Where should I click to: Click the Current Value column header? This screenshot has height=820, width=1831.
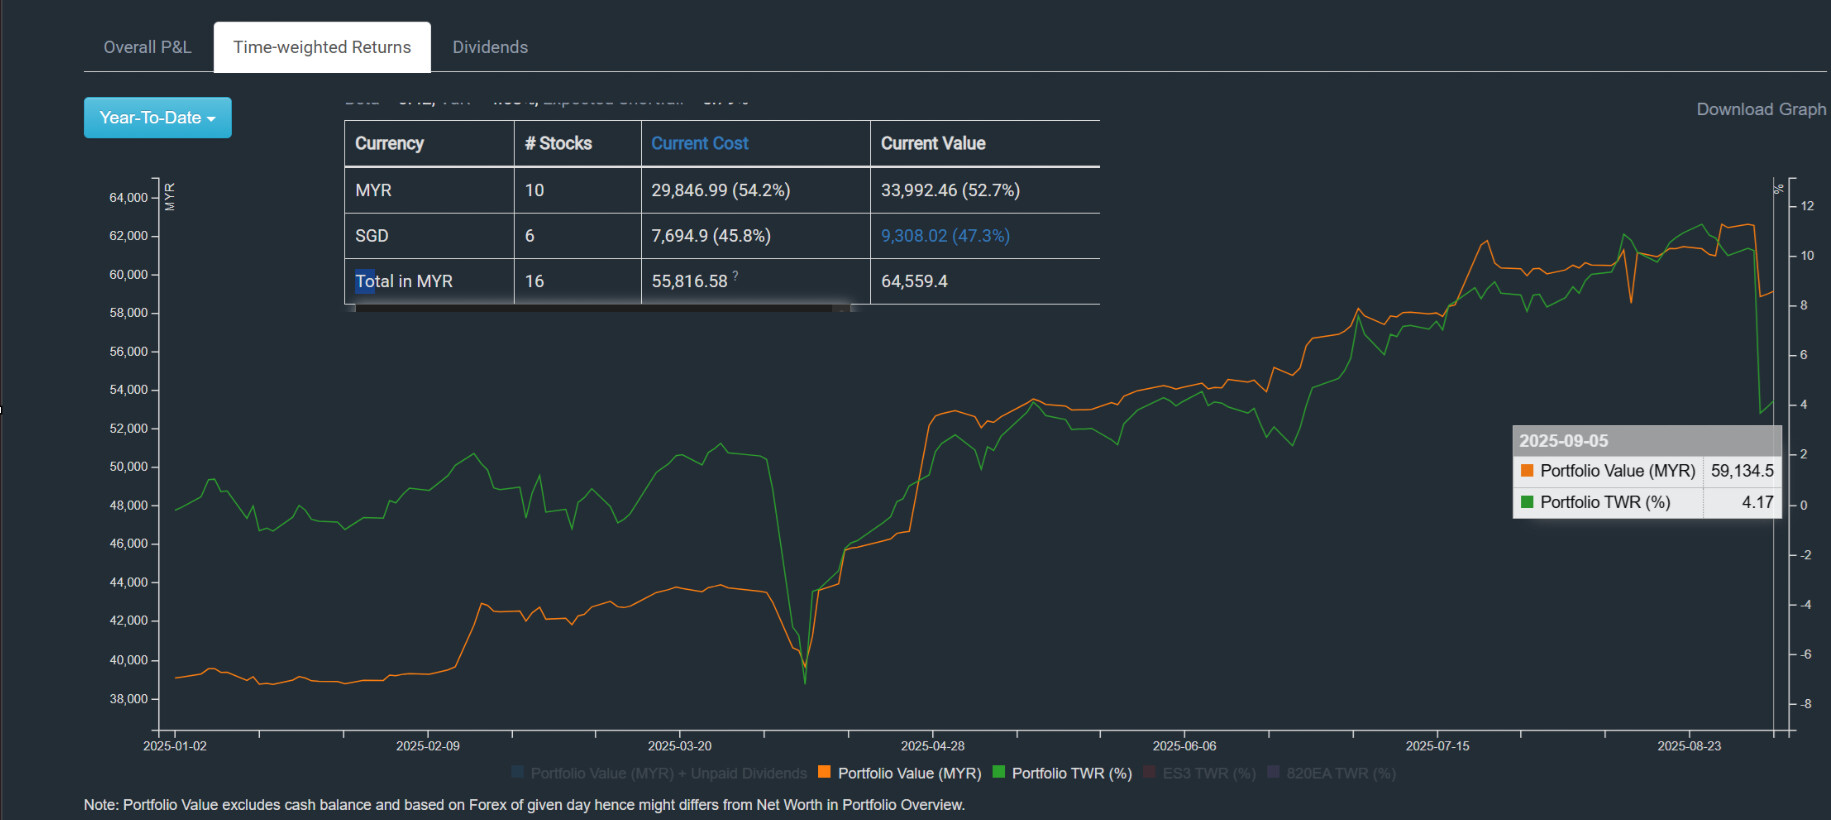pyautogui.click(x=932, y=143)
